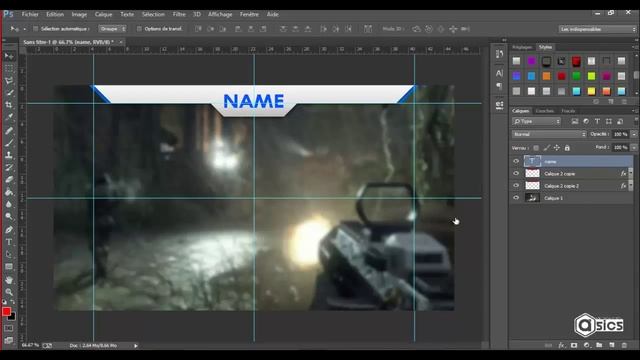640x360 pixels.
Task: Select the Pen tool
Action: pyautogui.click(x=9, y=230)
